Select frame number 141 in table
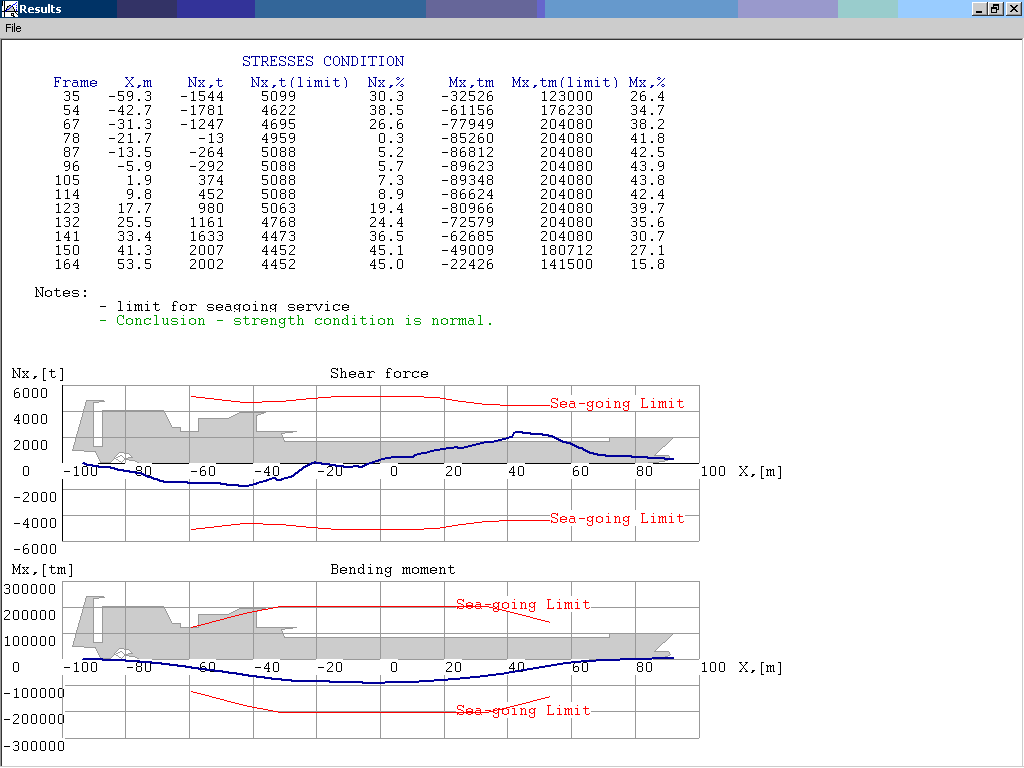Viewport: 1024px width, 768px height. (x=67, y=236)
